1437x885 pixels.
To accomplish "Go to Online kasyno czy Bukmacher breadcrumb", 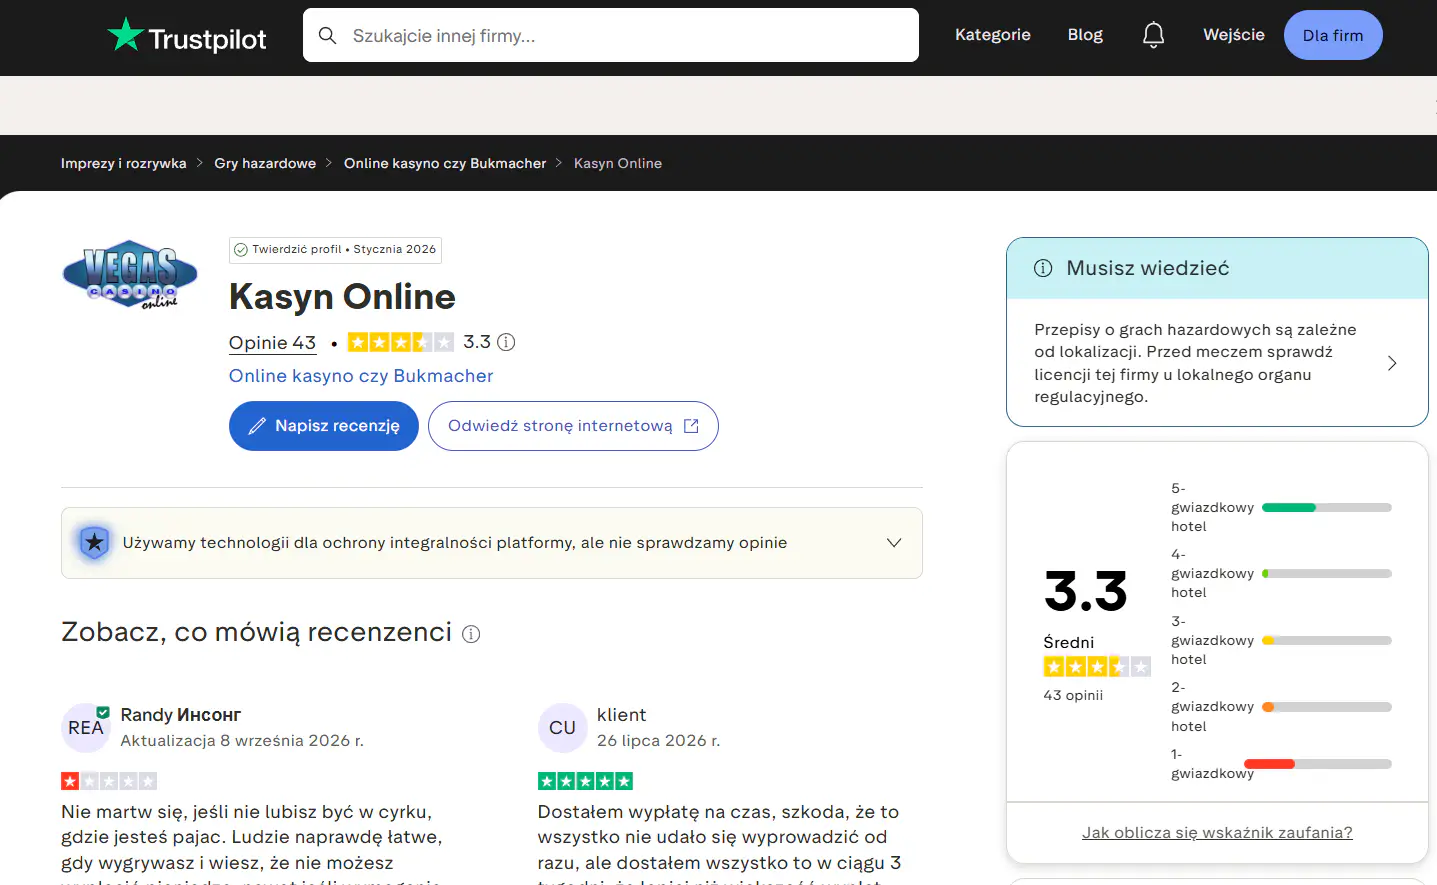I will click(x=445, y=163).
